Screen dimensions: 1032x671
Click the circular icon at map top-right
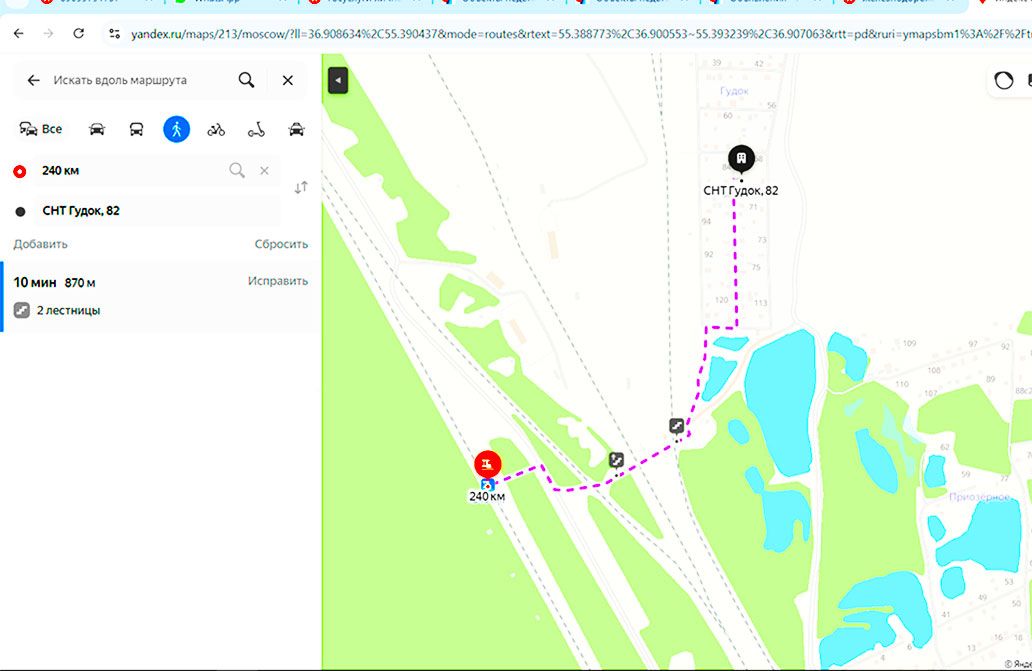click(x=1004, y=80)
